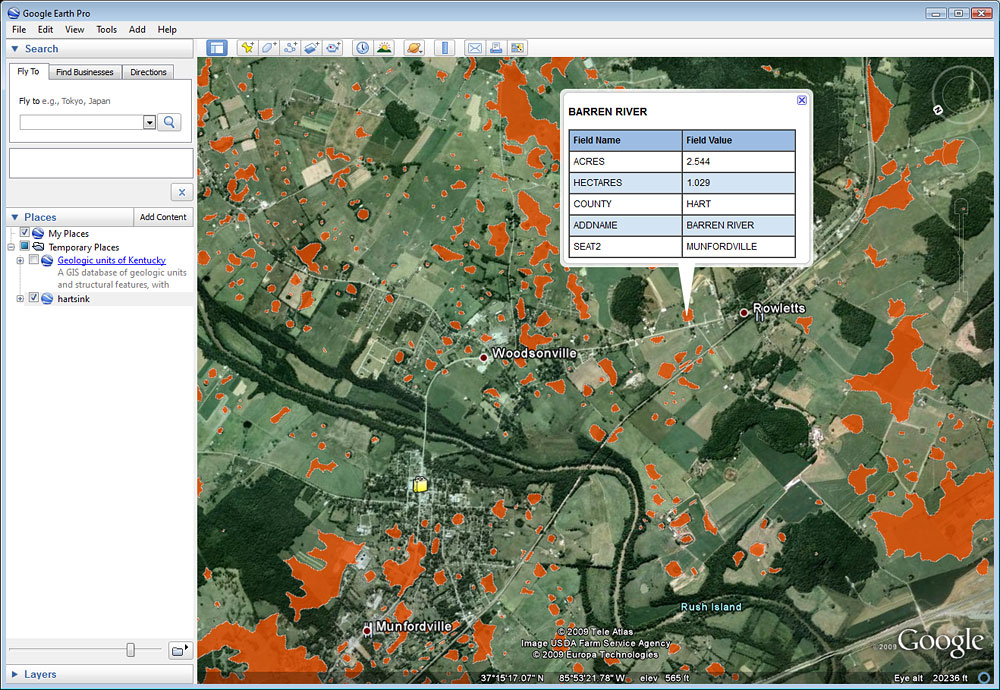The height and width of the screenshot is (690, 1000).
Task: Clear search results with X button
Action: (182, 192)
